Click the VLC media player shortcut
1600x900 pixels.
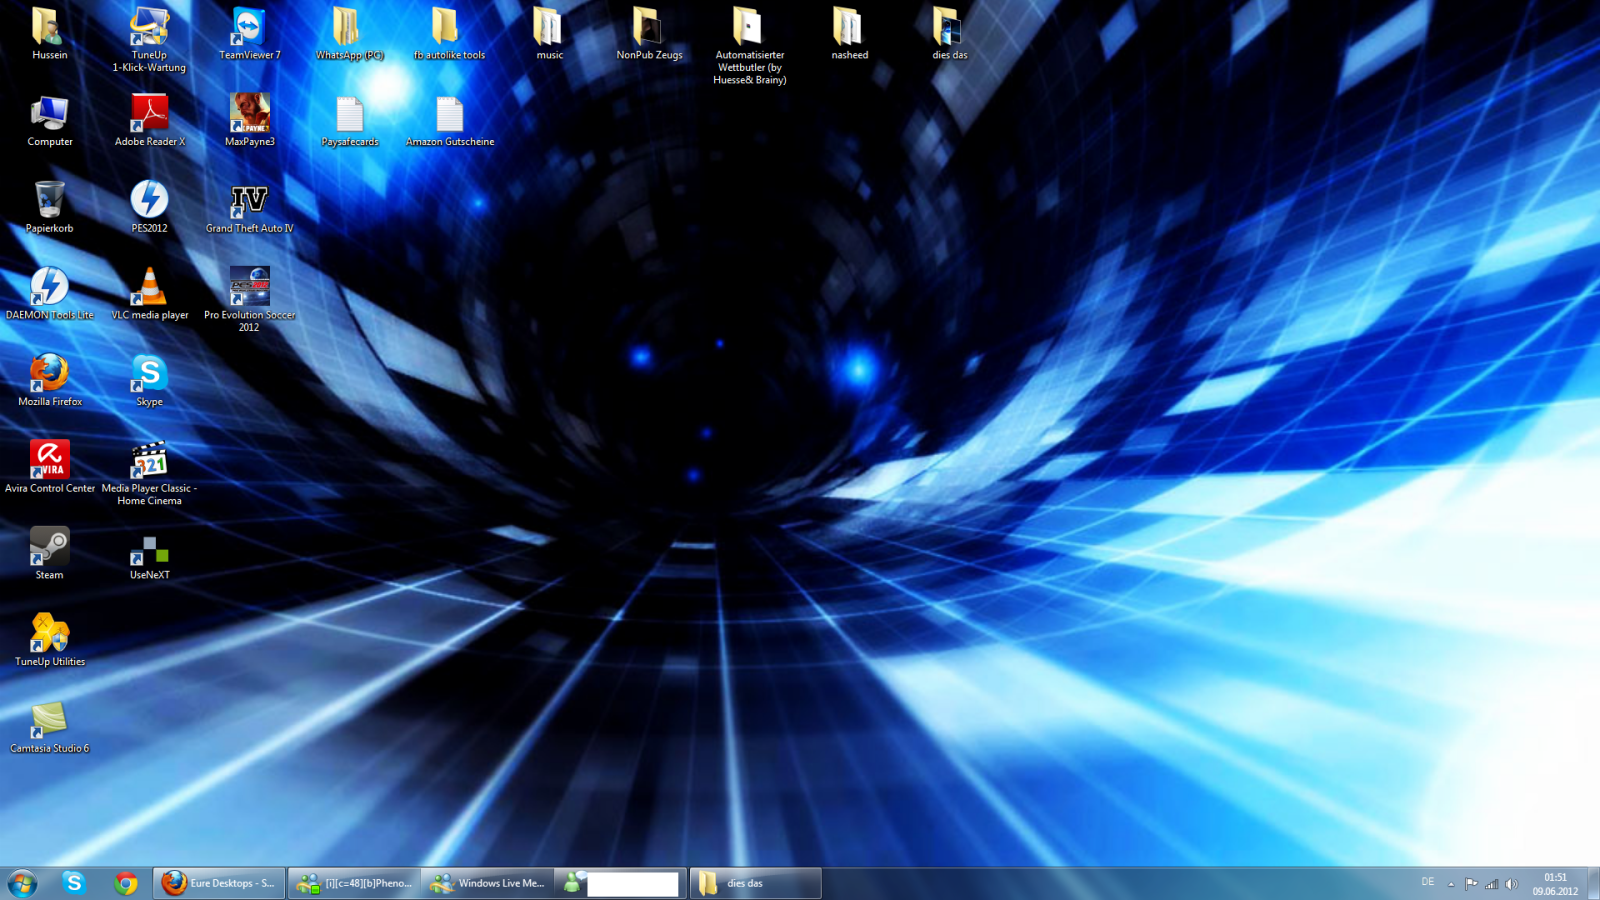pyautogui.click(x=149, y=288)
